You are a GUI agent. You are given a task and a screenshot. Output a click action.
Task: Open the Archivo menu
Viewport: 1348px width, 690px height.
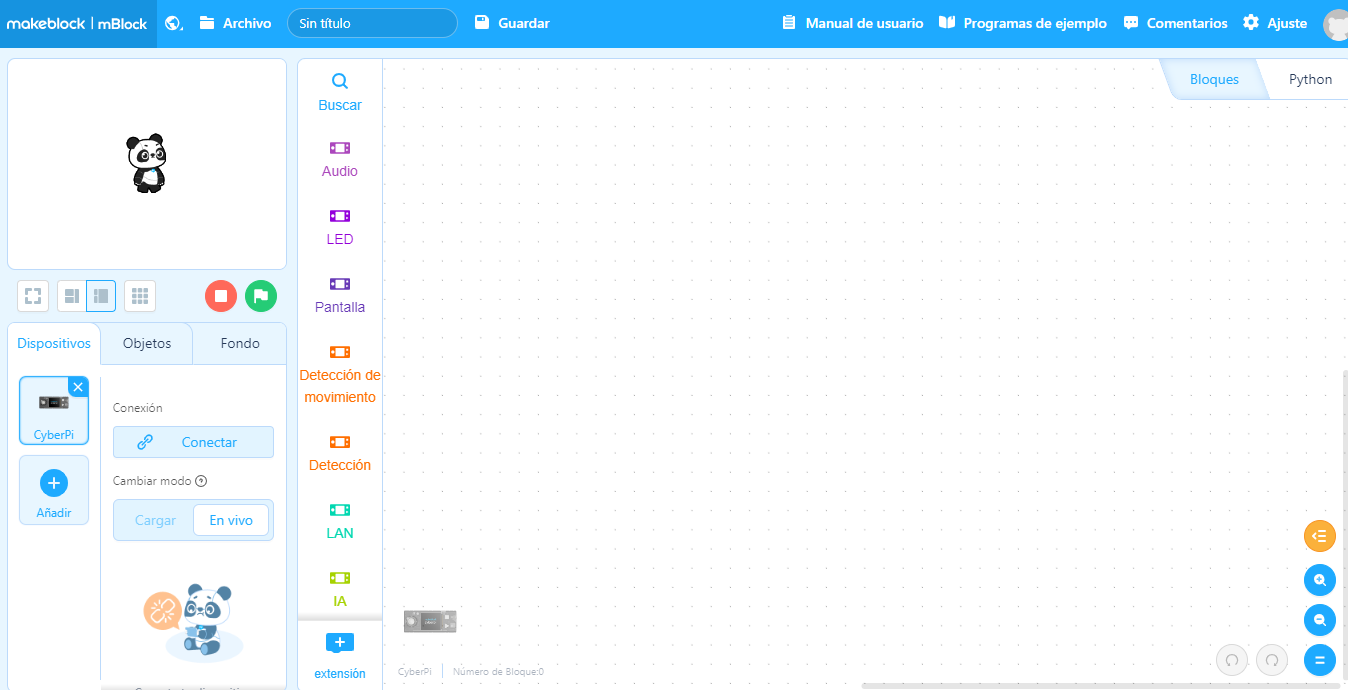235,23
